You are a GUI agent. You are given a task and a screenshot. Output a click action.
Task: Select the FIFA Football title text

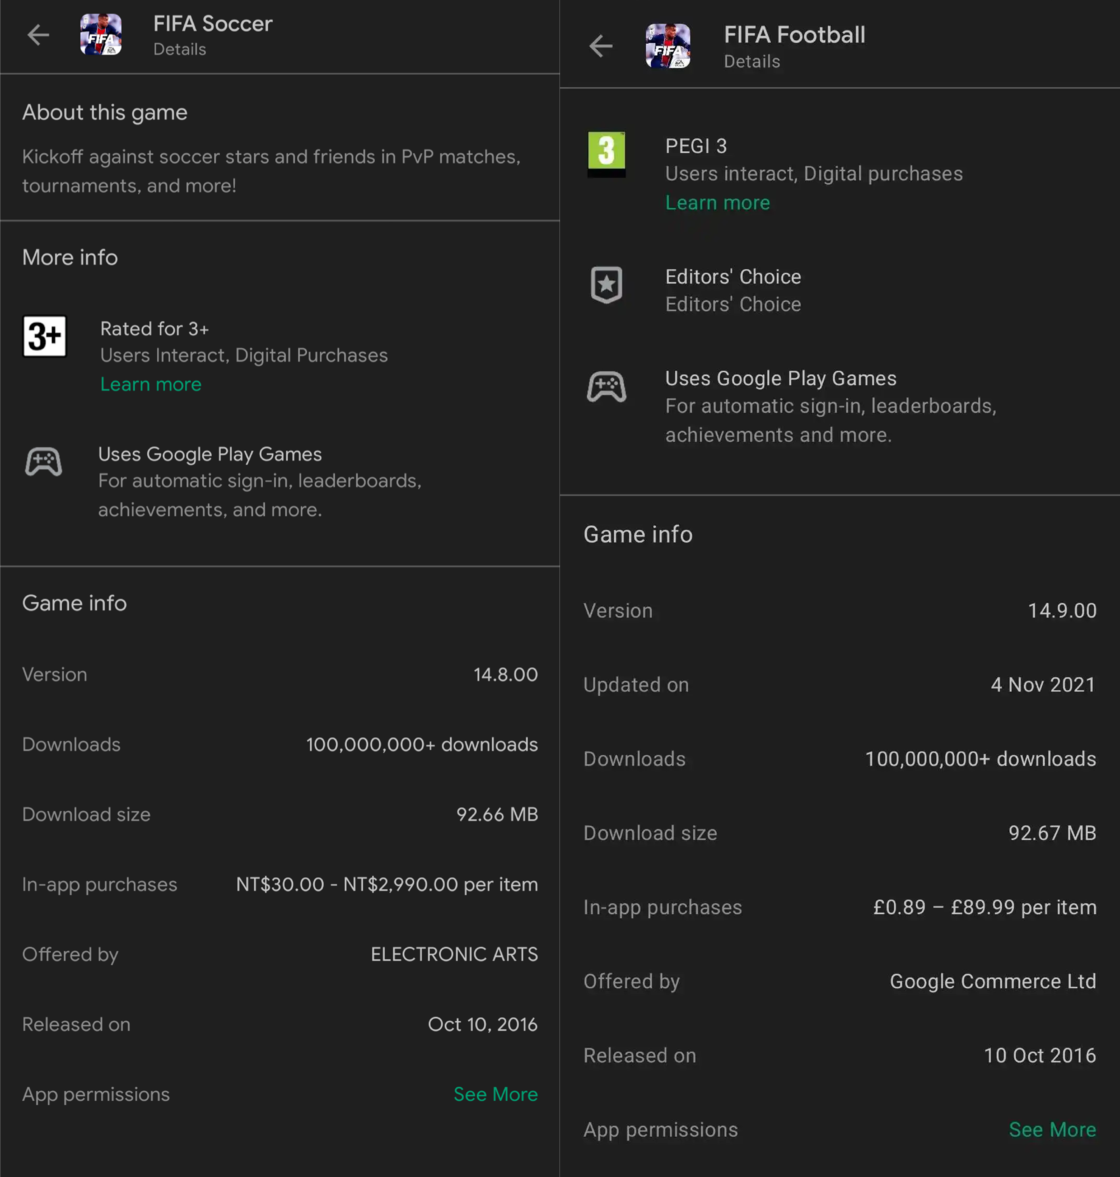pos(794,35)
